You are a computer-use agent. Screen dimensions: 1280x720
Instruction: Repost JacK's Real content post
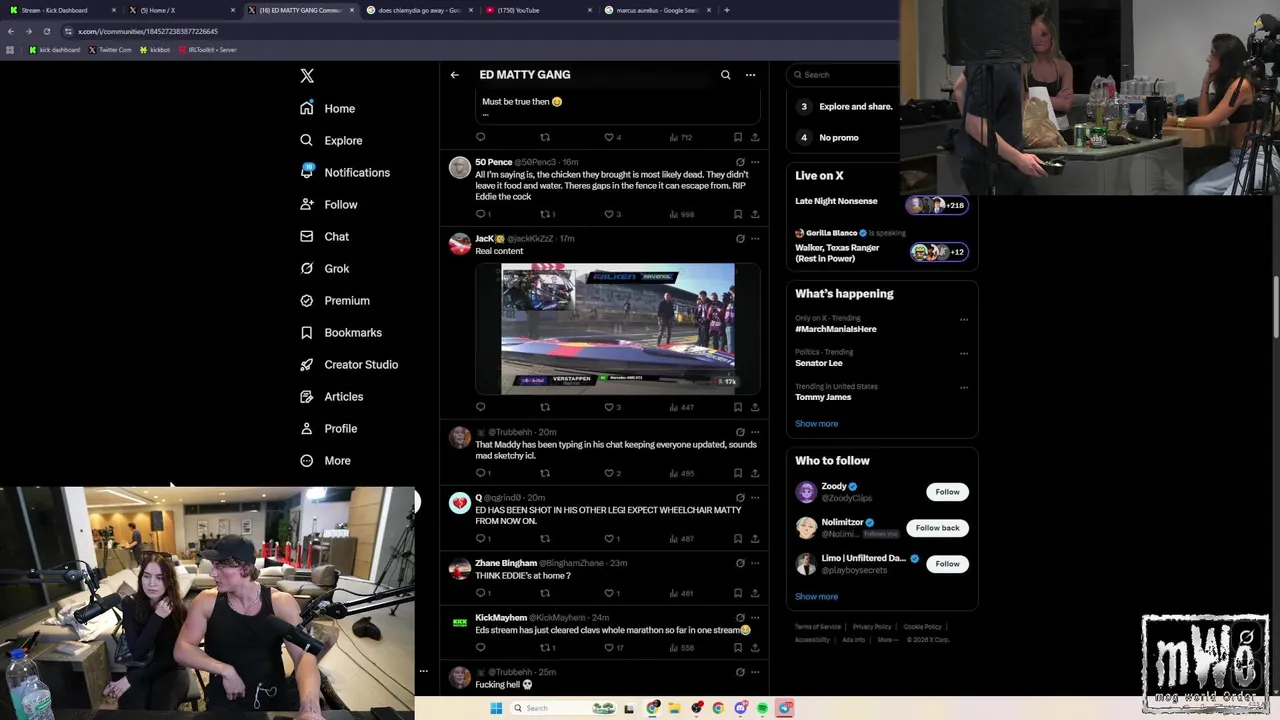(545, 407)
